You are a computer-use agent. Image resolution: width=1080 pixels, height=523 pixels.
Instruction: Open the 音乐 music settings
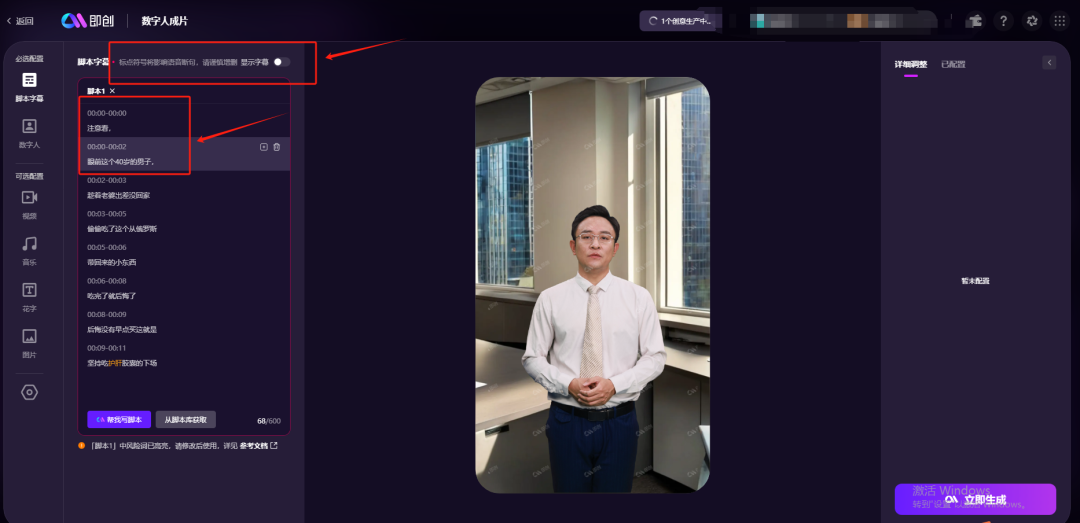tap(29, 248)
